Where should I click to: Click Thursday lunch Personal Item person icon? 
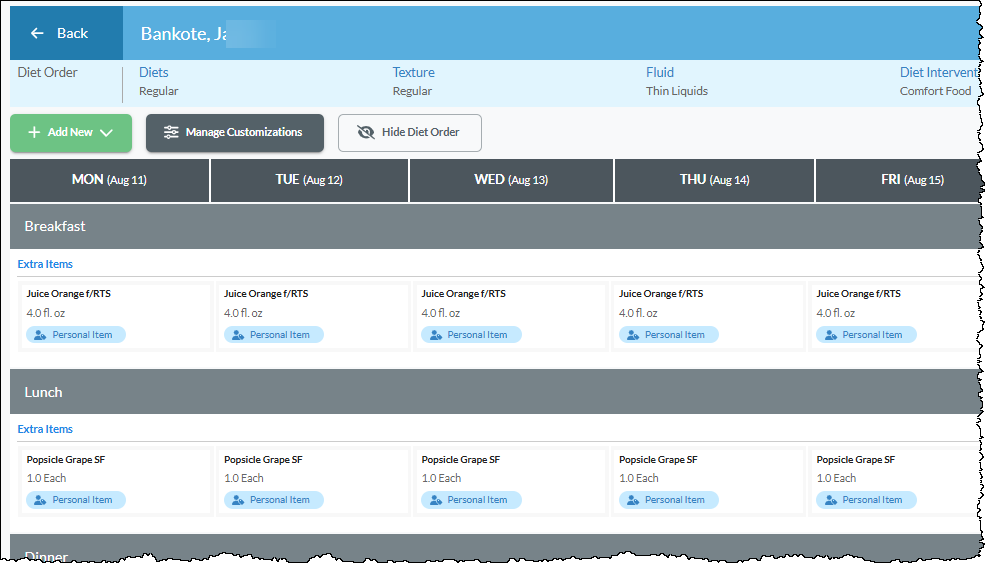pyautogui.click(x=633, y=500)
